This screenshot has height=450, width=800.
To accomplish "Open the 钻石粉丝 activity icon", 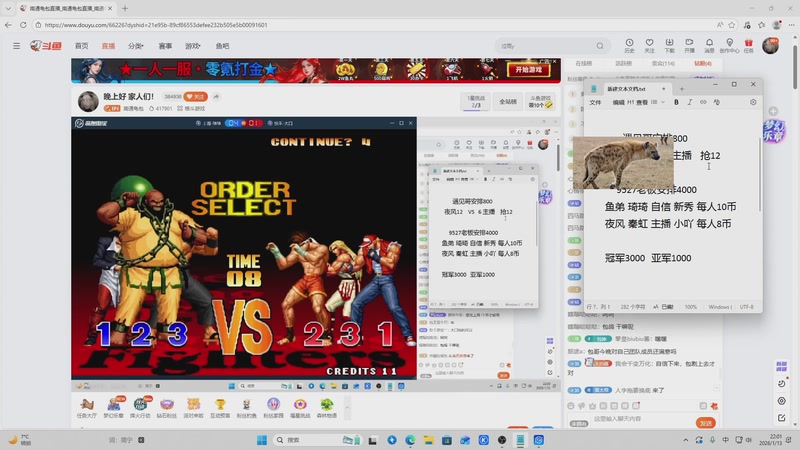I will (166, 408).
